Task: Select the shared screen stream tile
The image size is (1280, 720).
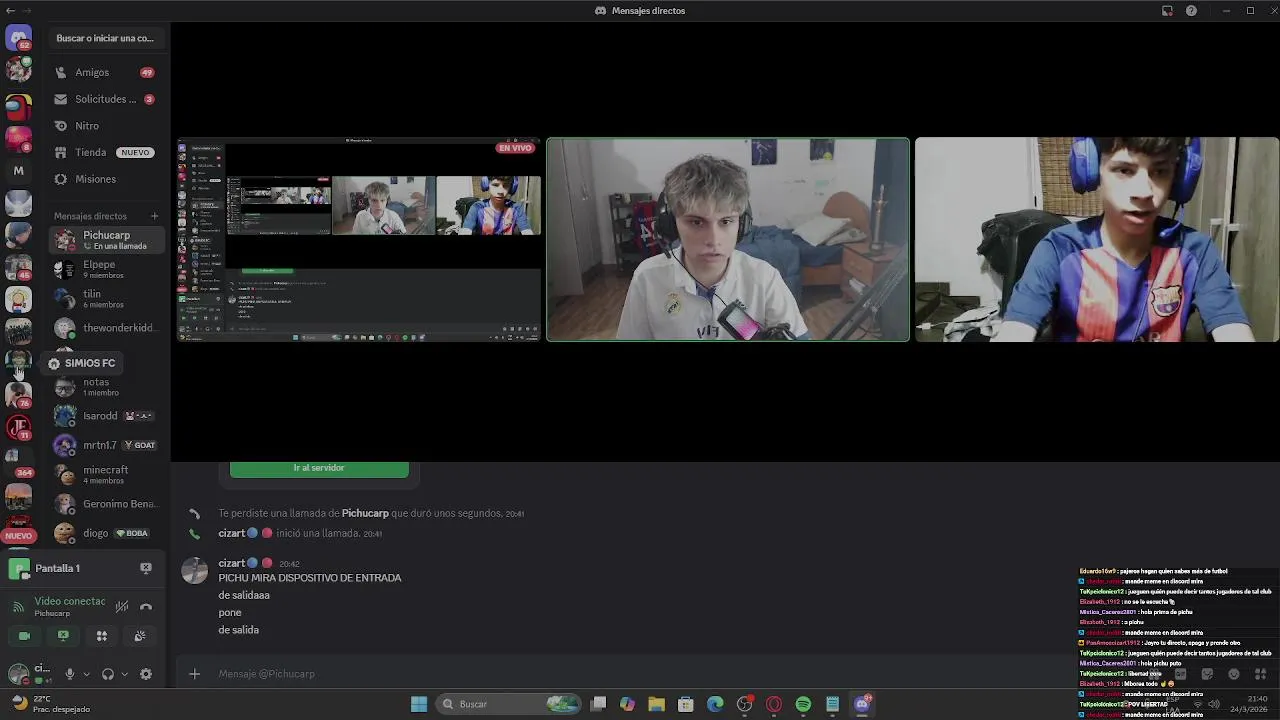Action: point(360,240)
